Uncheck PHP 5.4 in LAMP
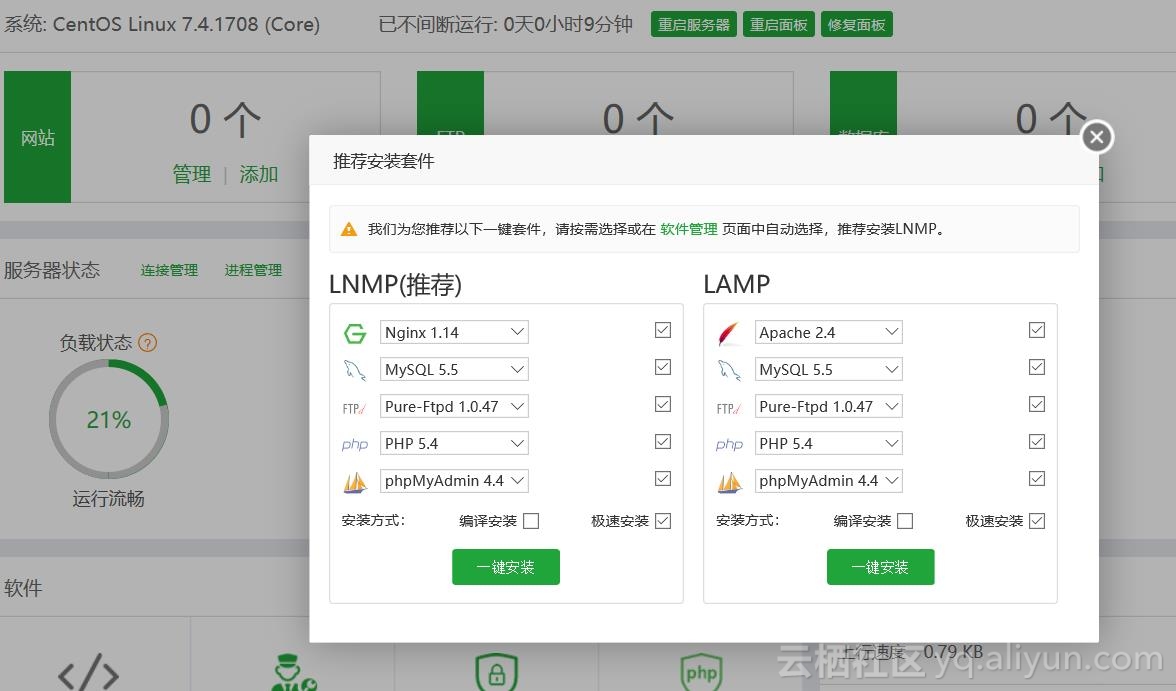The height and width of the screenshot is (691, 1176). [1037, 441]
